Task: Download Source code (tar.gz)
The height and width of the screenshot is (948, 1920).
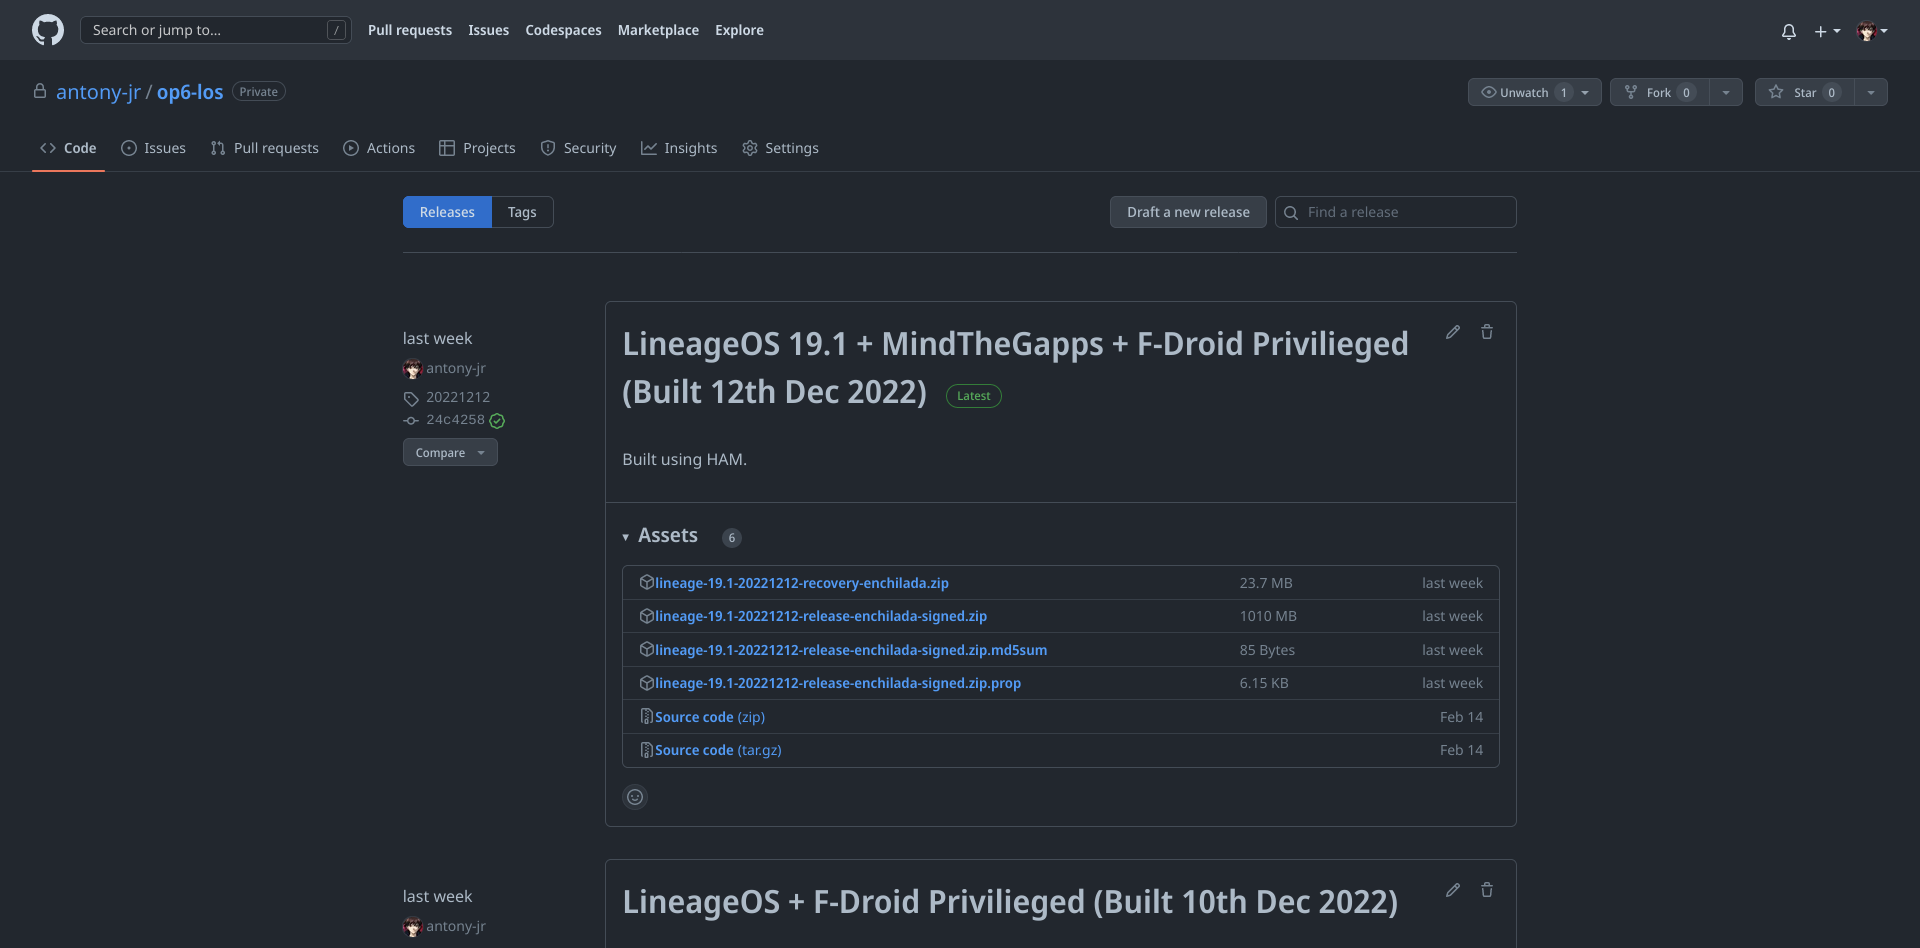Action: (718, 750)
